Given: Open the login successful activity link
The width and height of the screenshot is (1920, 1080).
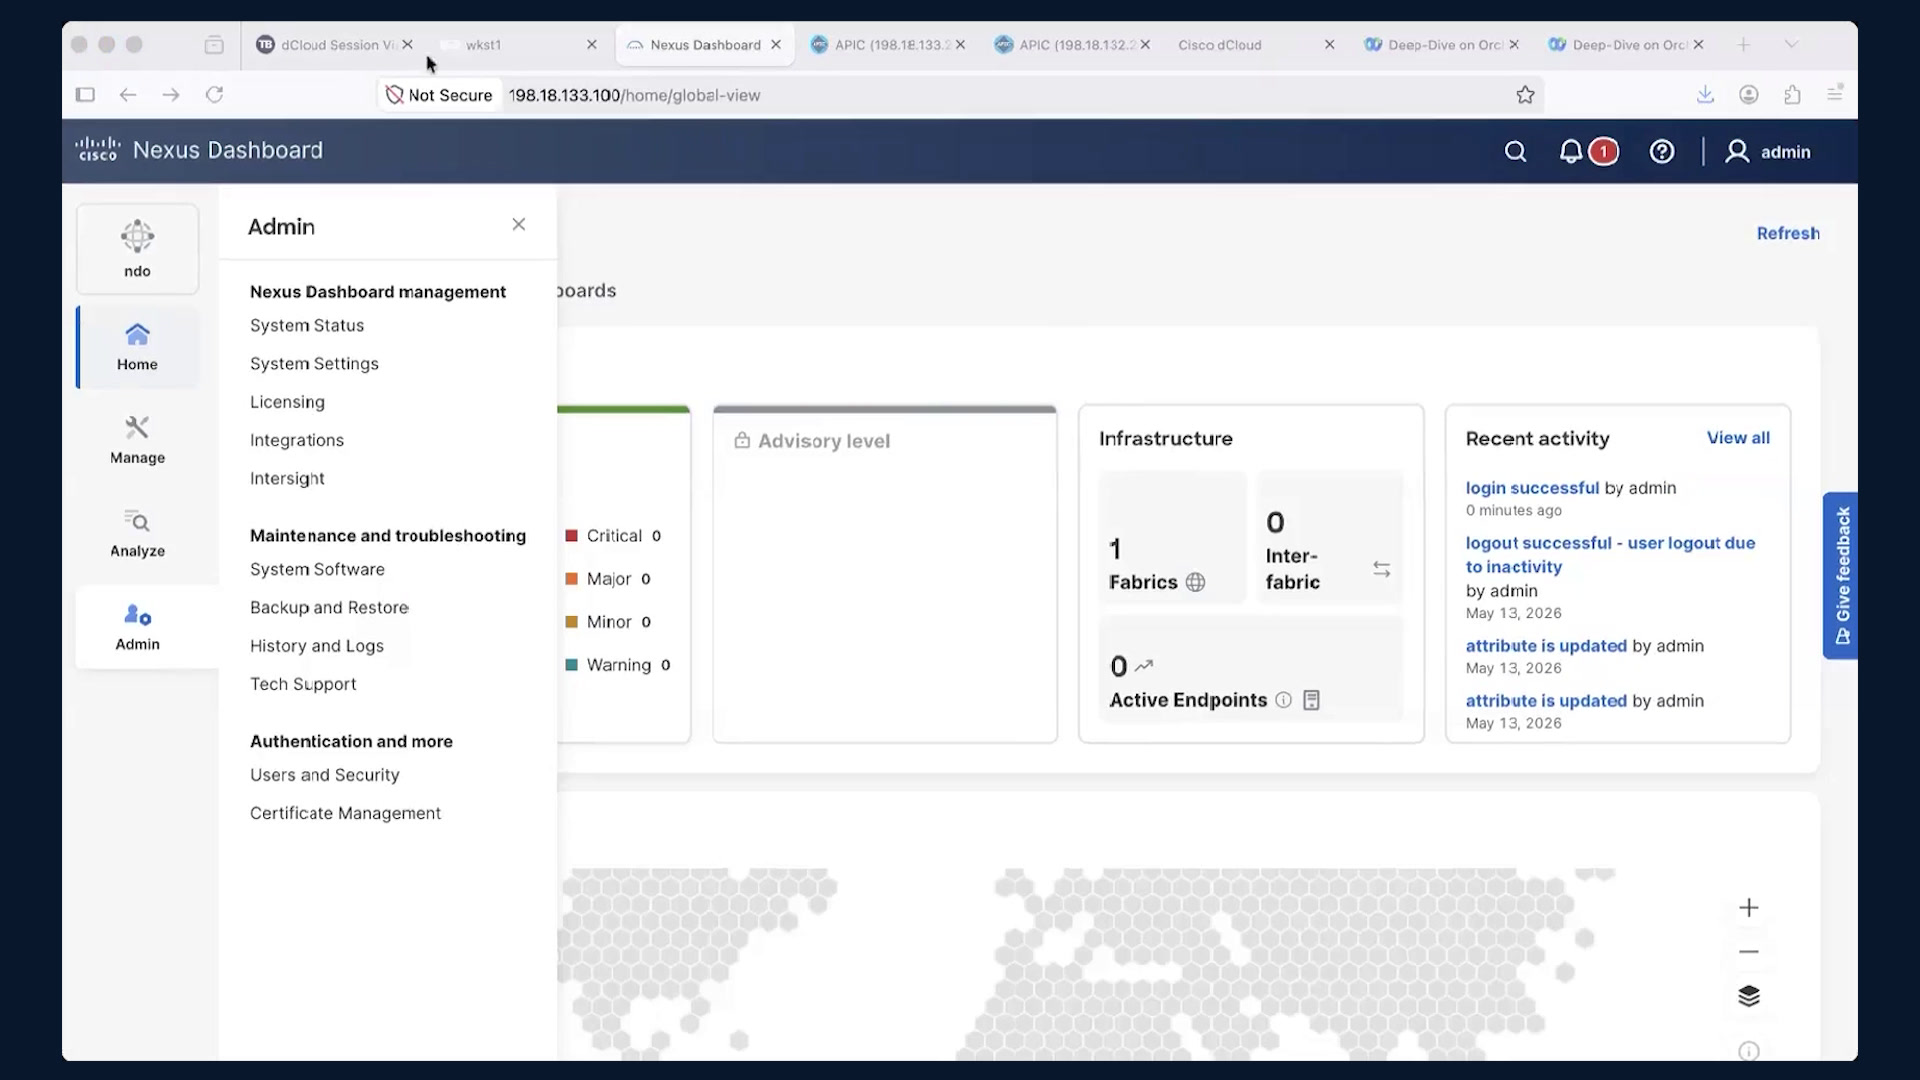Looking at the screenshot, I should point(1532,488).
